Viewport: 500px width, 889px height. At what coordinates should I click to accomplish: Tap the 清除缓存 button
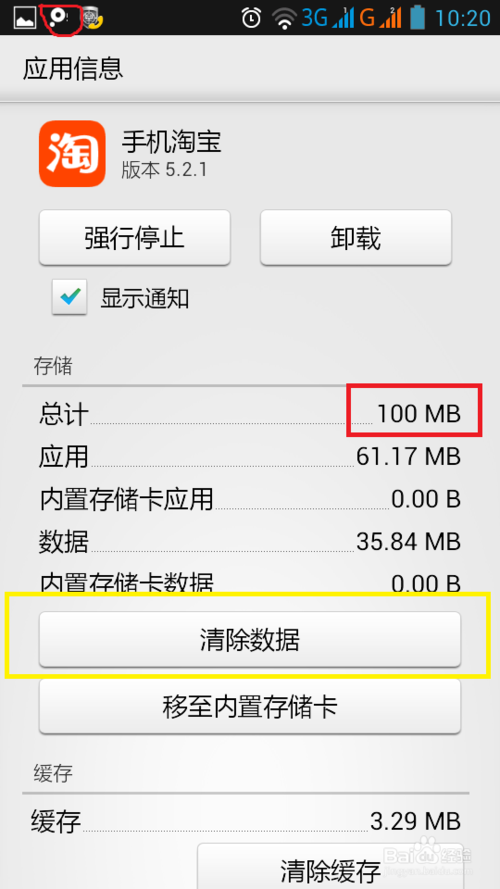pyautogui.click(x=329, y=866)
